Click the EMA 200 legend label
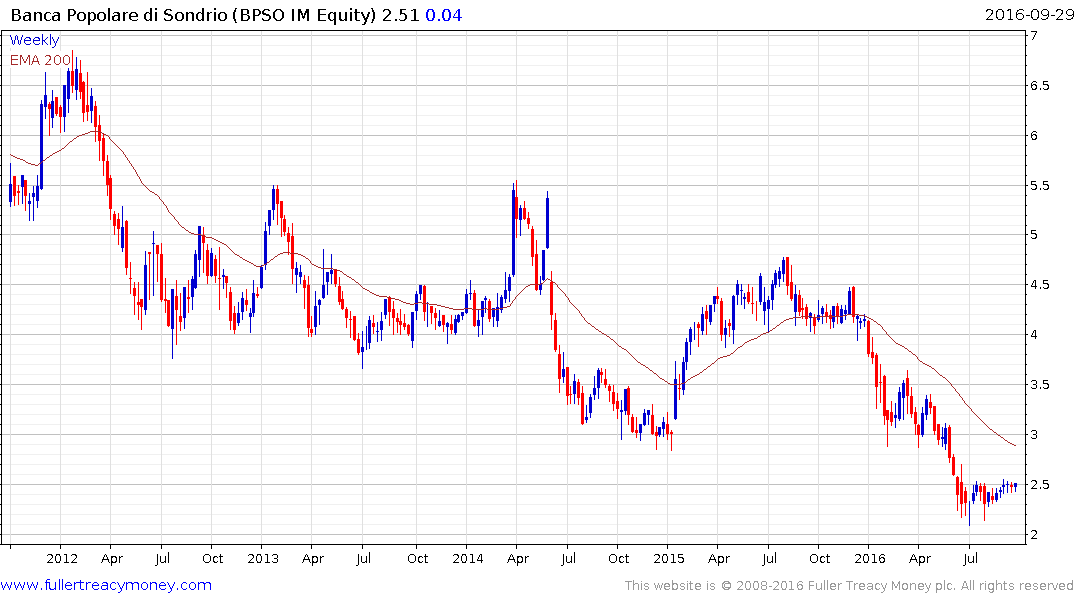 pos(40,60)
